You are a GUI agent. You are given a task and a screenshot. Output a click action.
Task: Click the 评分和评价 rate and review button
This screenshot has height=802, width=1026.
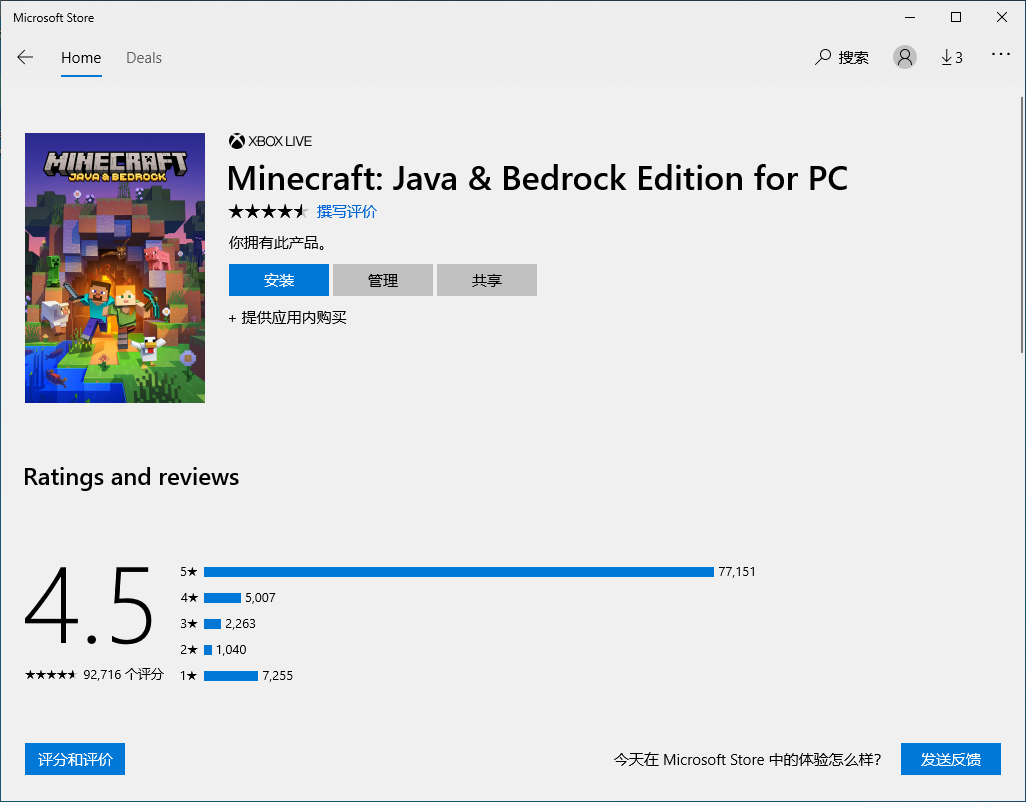click(75, 759)
